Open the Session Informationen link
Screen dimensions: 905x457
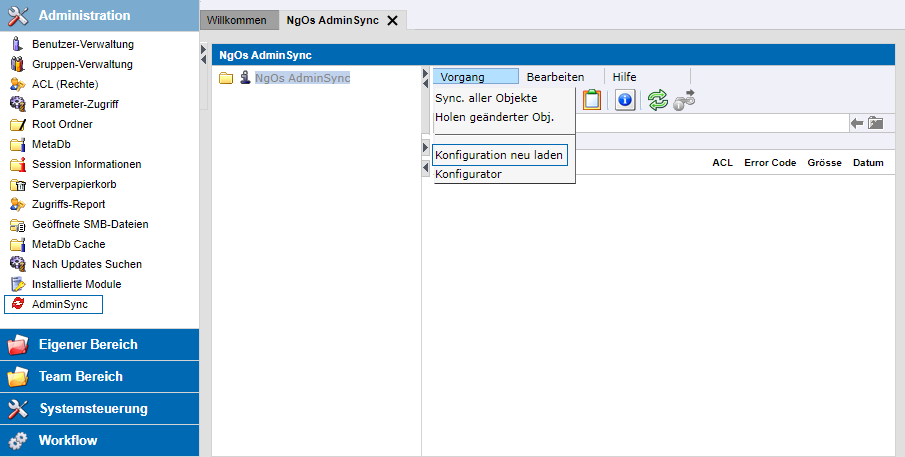[87, 164]
